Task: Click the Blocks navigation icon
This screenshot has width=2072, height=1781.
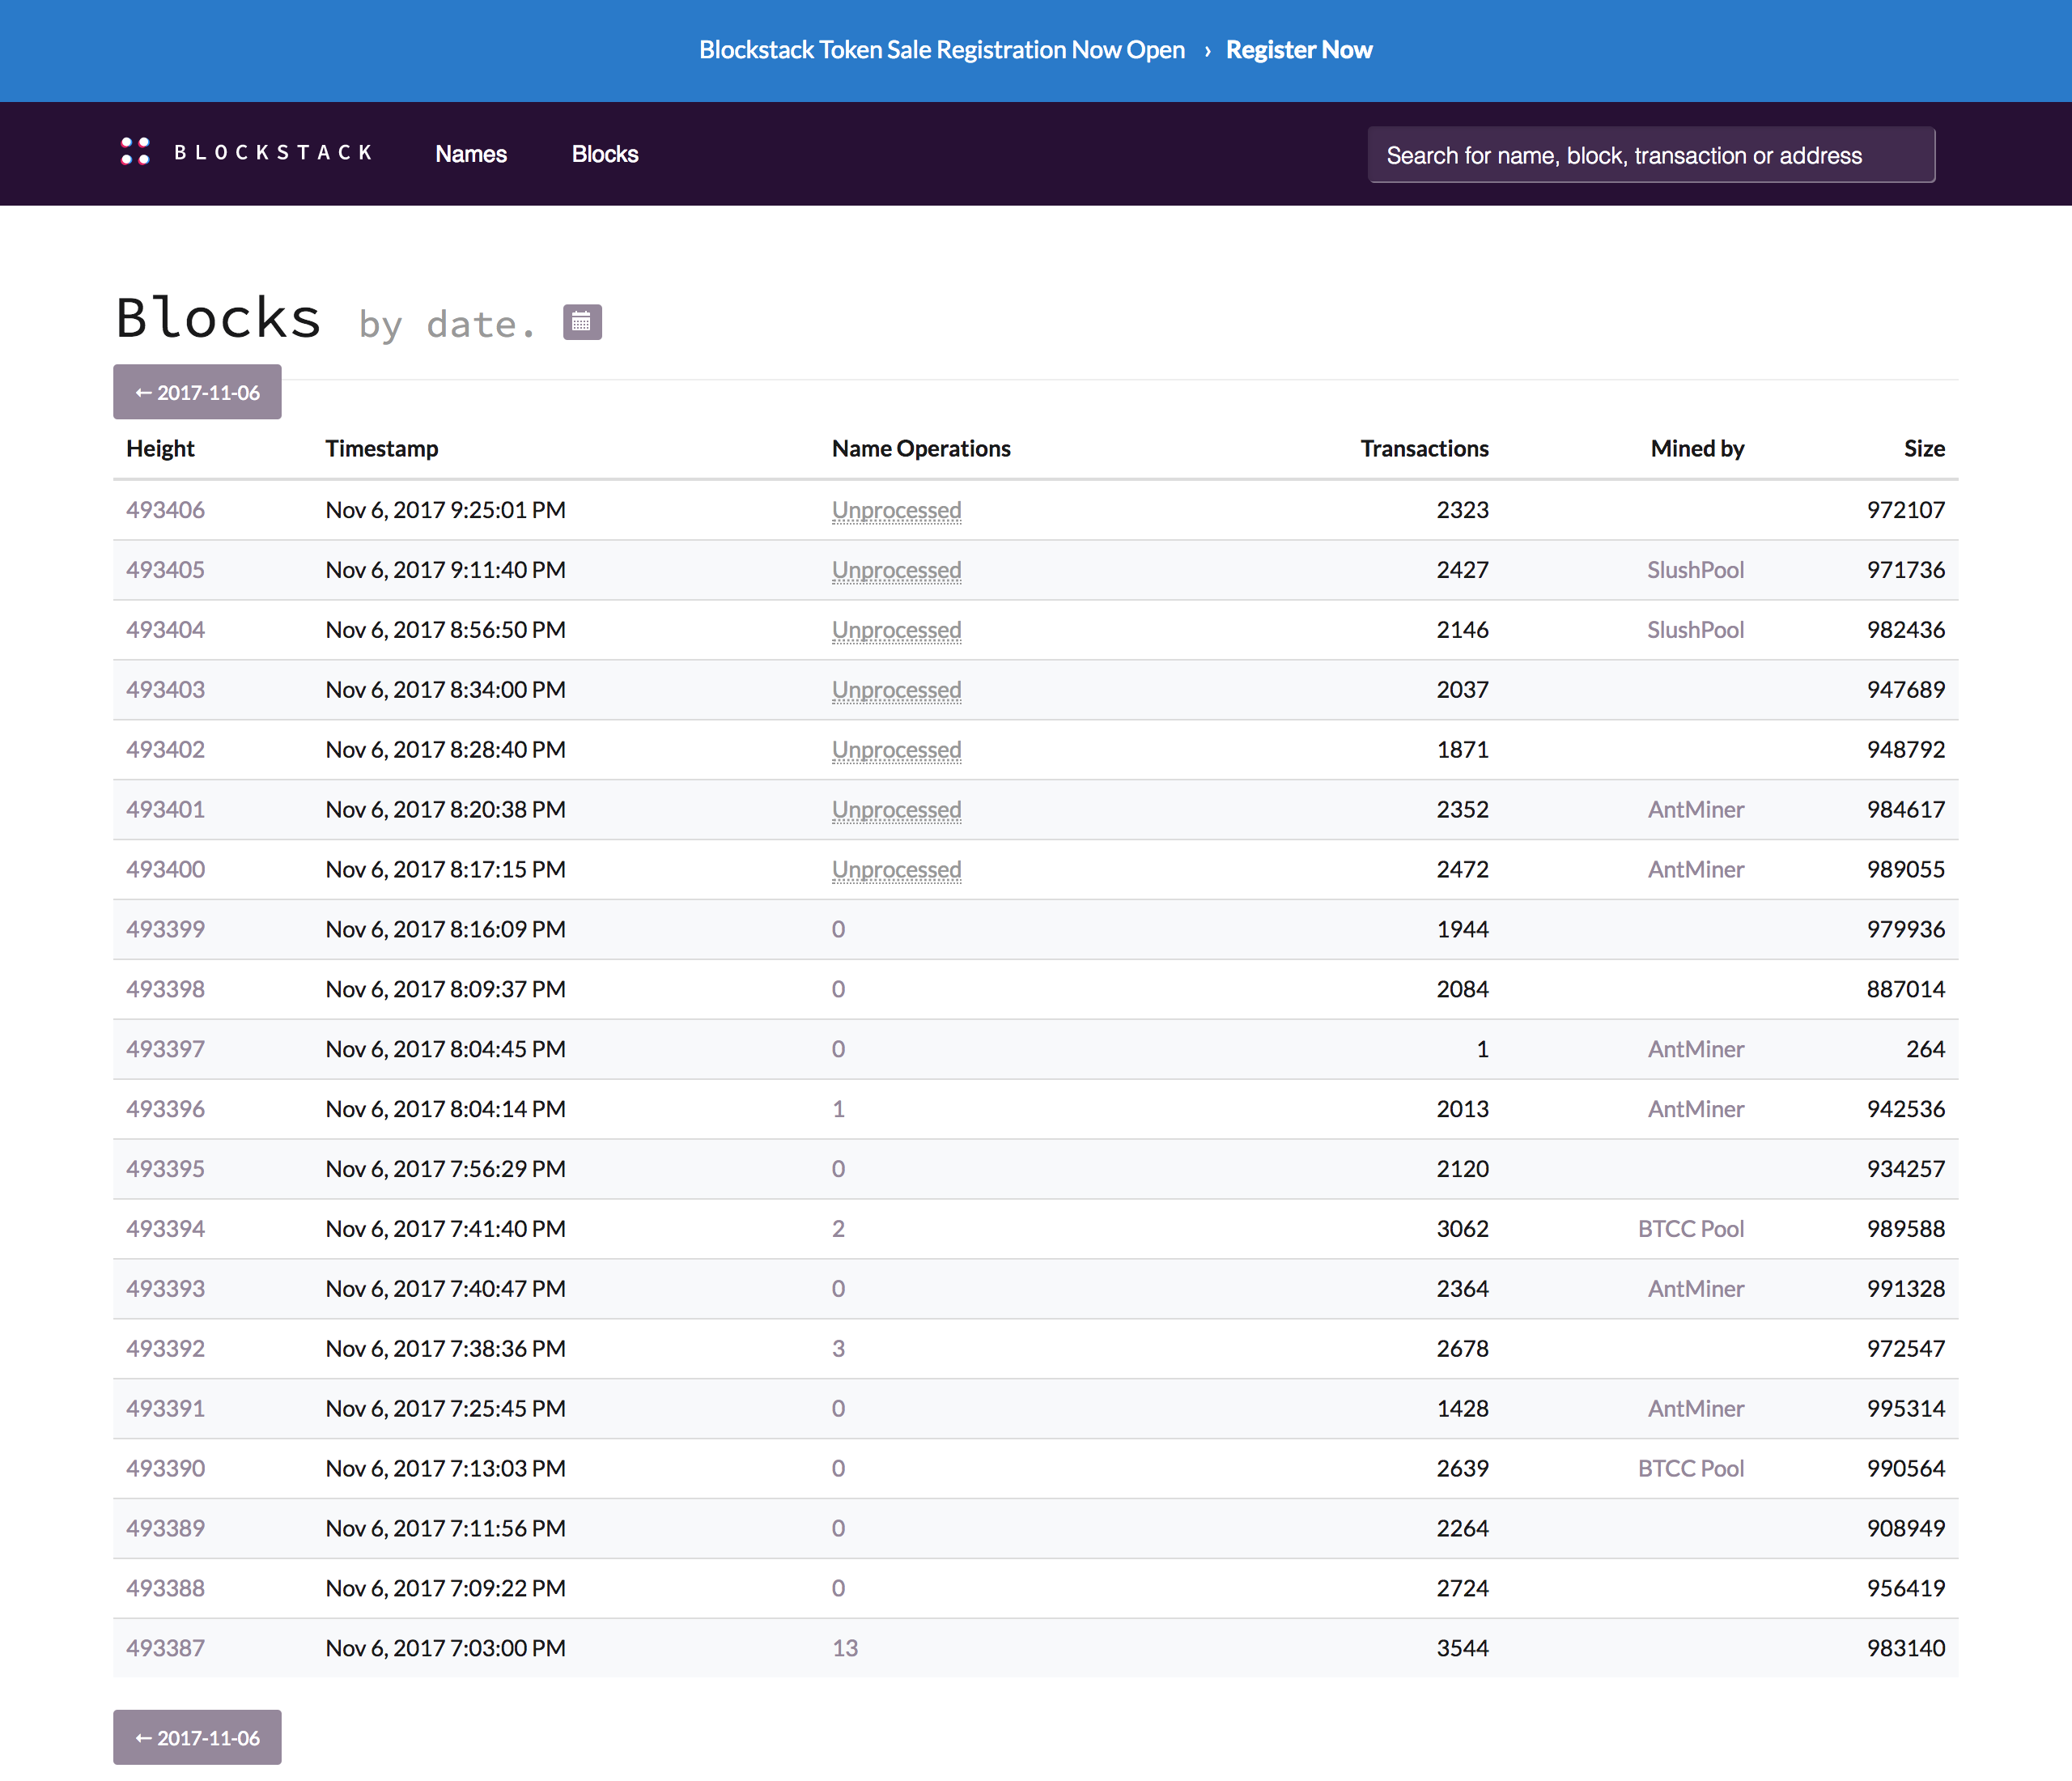Action: 606,155
